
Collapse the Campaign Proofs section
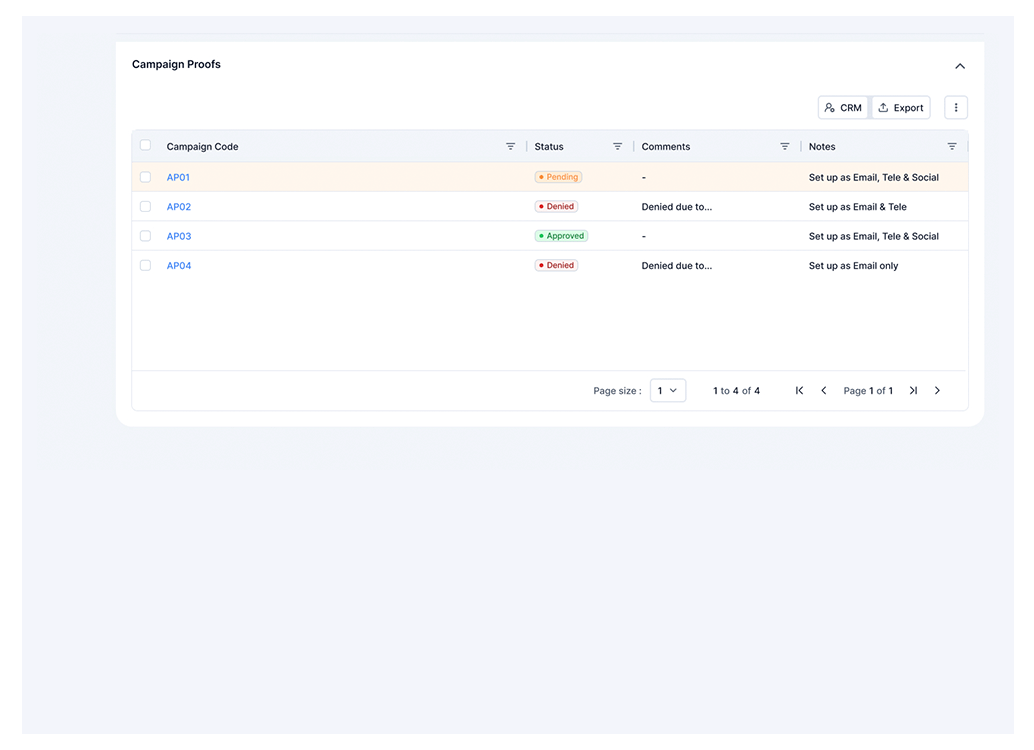pos(960,66)
